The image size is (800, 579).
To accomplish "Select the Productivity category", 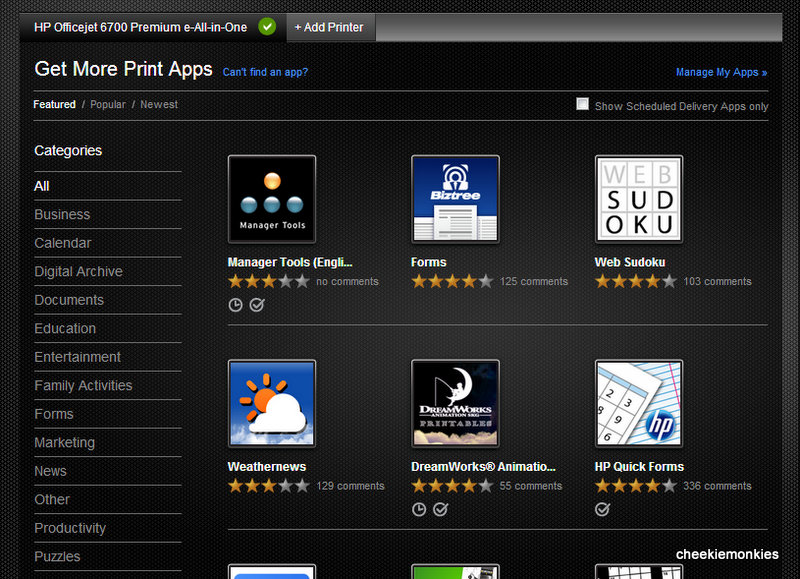I will [108, 529].
